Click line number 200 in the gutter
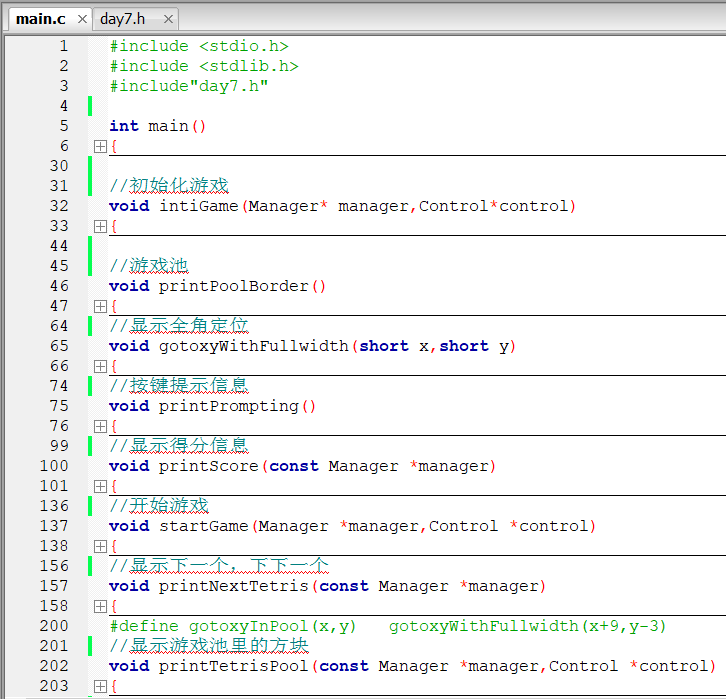This screenshot has width=726, height=699. [54, 625]
